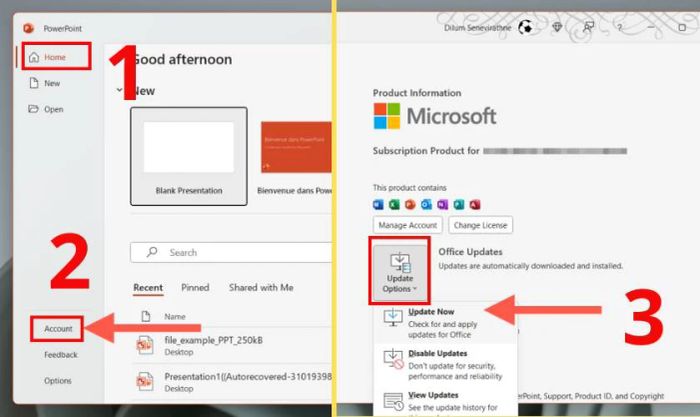Collapse the New section chevron
The width and height of the screenshot is (700, 417).
119,90
